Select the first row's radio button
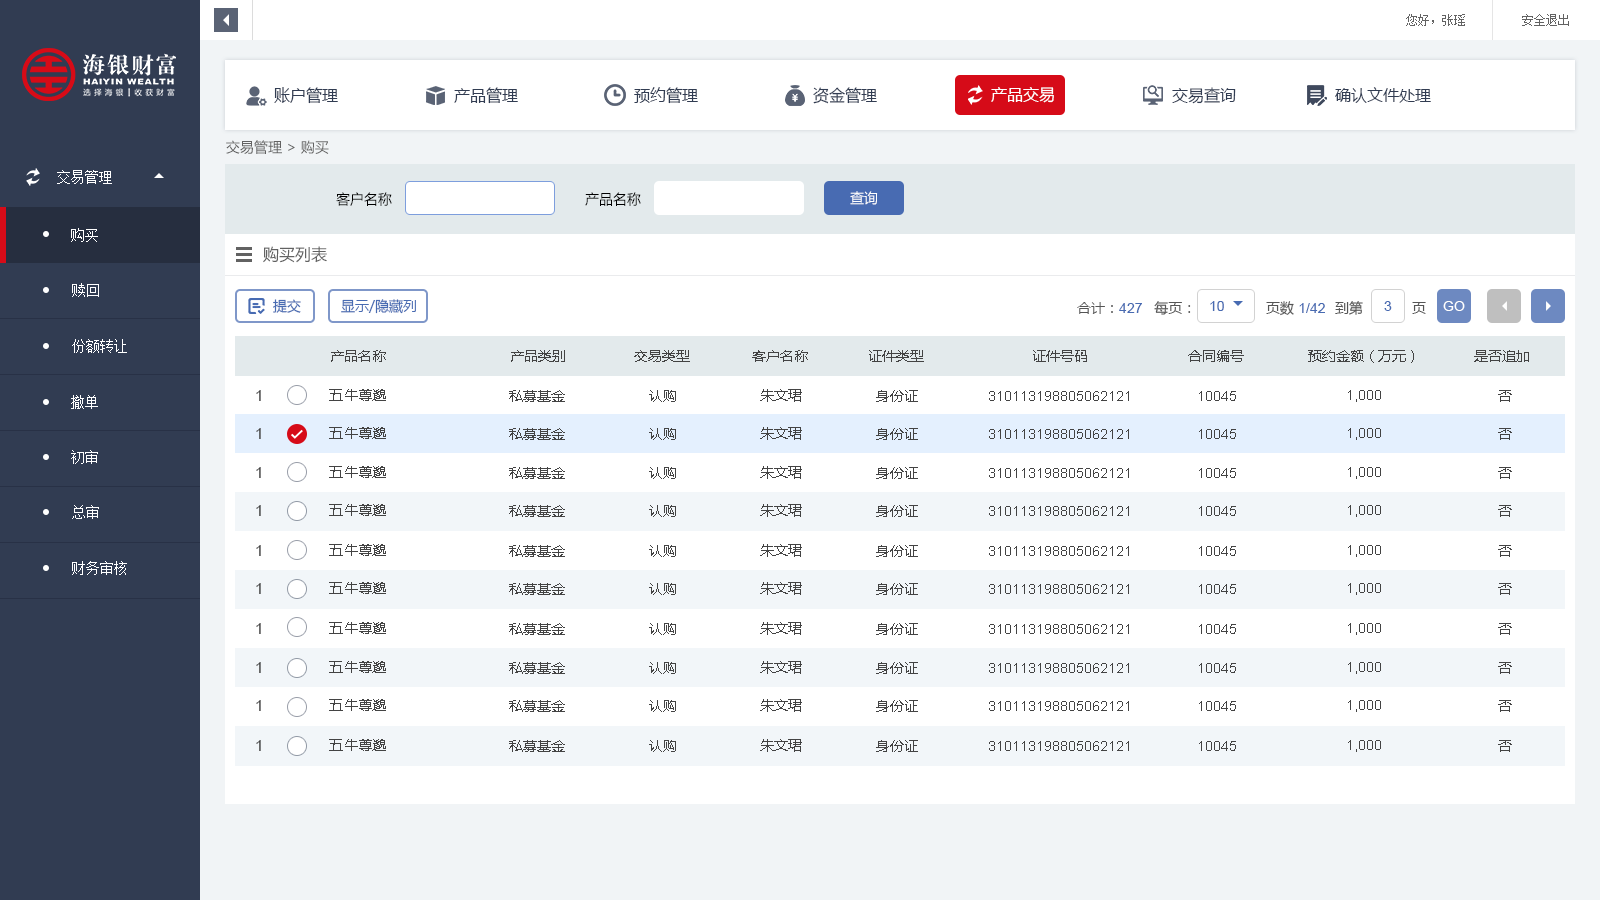 pos(296,395)
